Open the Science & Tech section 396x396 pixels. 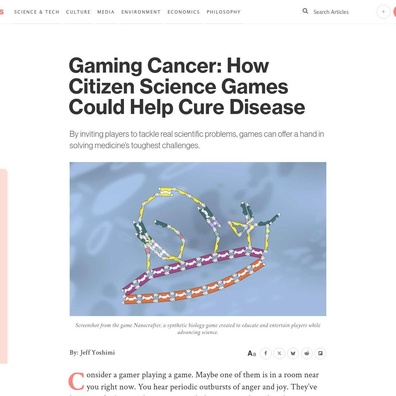tap(37, 12)
